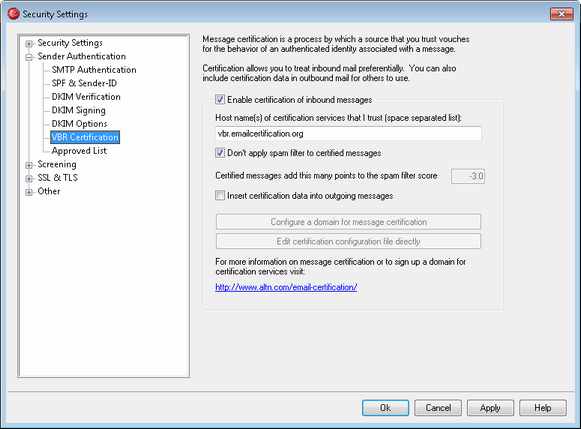Viewport: 581px width, 429px height.
Task: Expand the Other tree node
Action: click(29, 192)
